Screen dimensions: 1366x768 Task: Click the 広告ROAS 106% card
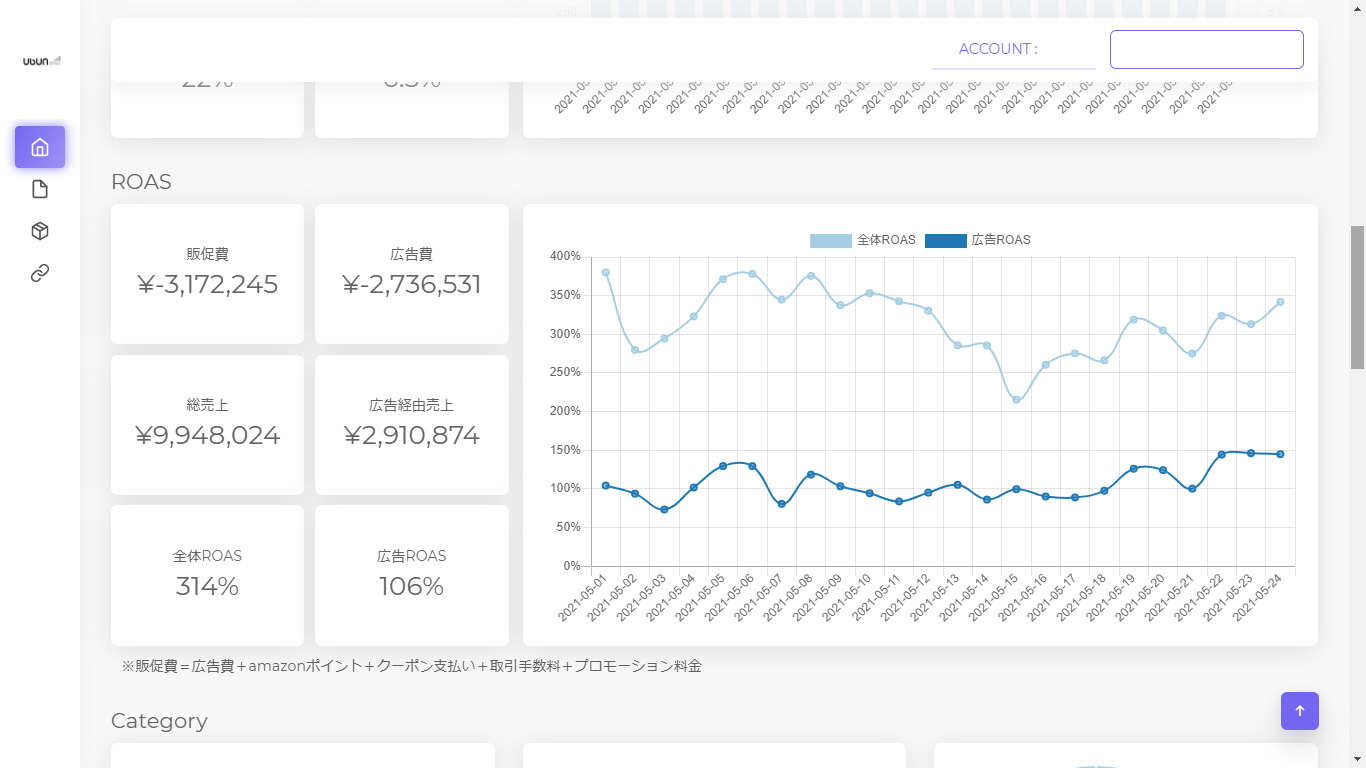click(x=412, y=575)
